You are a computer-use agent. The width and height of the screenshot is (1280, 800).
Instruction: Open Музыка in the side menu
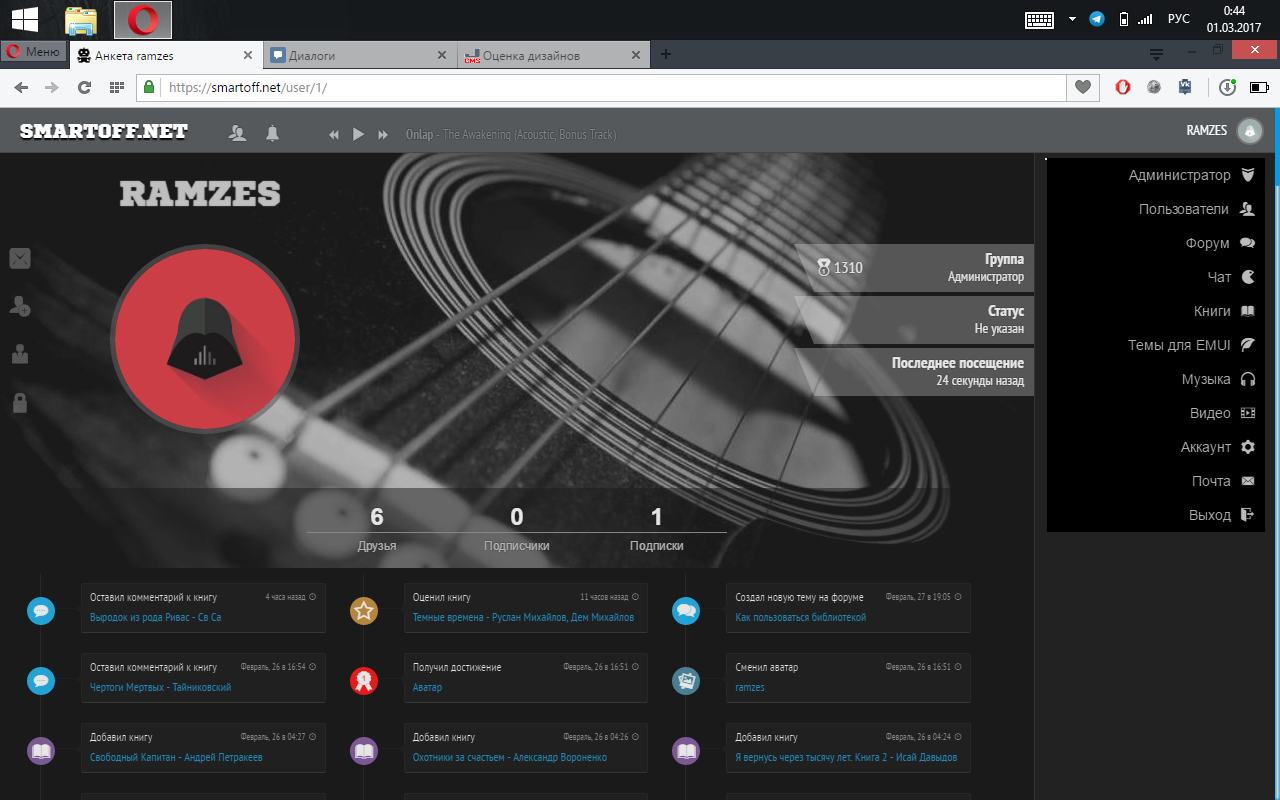1218,379
